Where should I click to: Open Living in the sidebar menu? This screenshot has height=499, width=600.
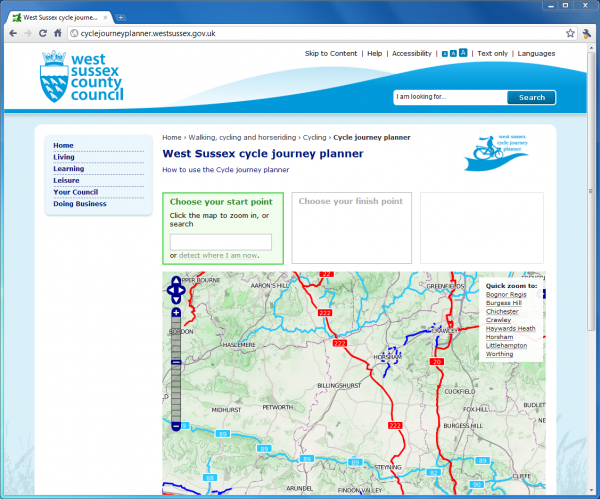point(64,157)
